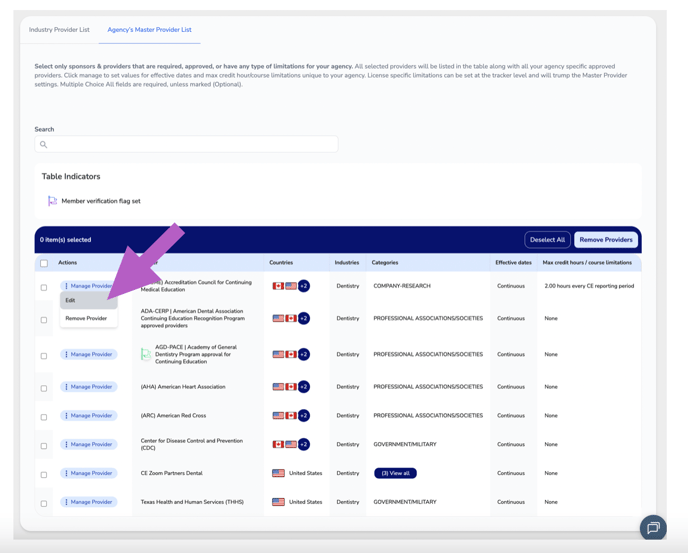Open Manage Provider for Texas Health row
This screenshot has width=688, height=553.
89,502
